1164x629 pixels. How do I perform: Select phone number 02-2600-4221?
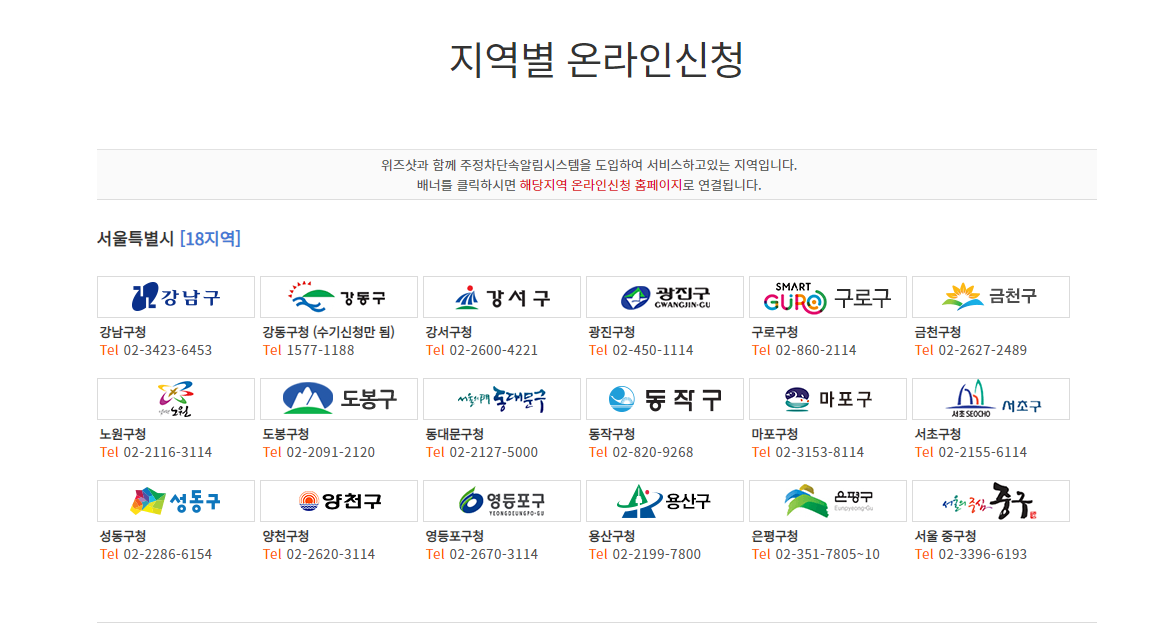click(x=494, y=351)
